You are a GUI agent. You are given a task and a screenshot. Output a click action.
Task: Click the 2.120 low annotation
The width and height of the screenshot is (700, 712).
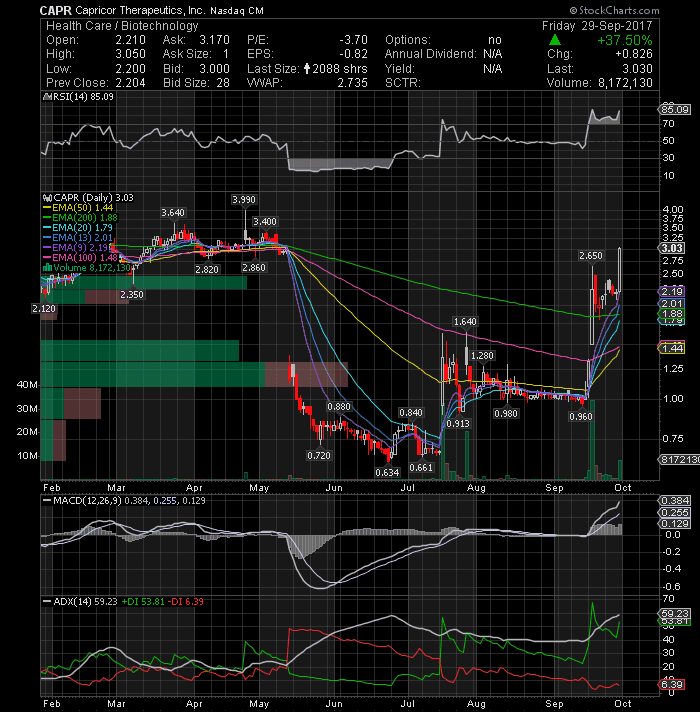pos(44,309)
